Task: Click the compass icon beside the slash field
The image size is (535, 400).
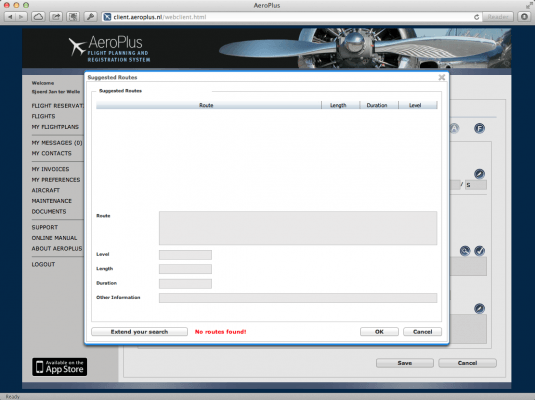Action: (479, 174)
